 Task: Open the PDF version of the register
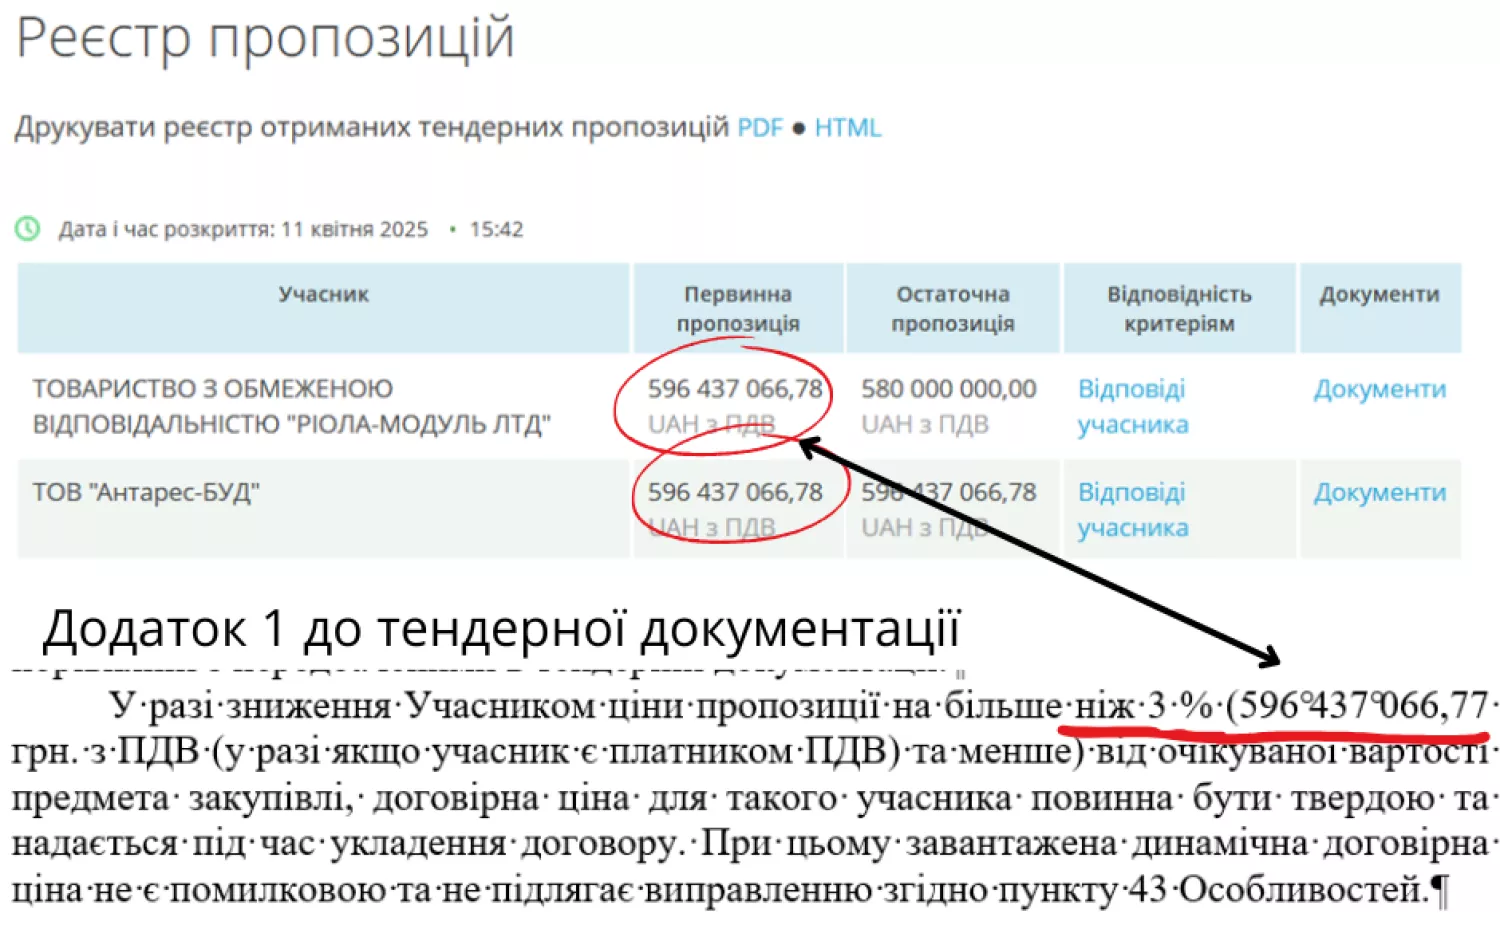tap(759, 128)
